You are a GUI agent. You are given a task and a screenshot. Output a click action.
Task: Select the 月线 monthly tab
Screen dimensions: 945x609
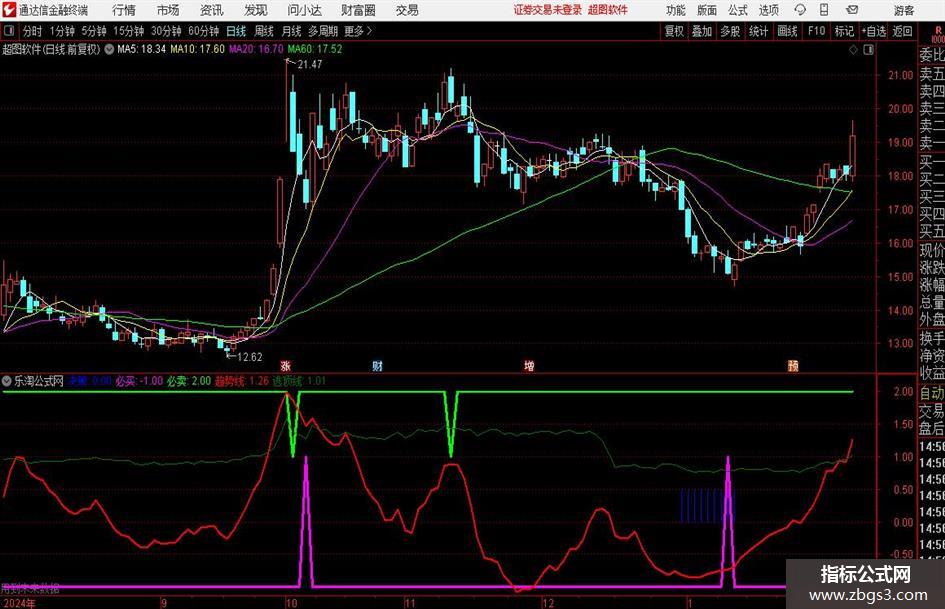(x=291, y=31)
